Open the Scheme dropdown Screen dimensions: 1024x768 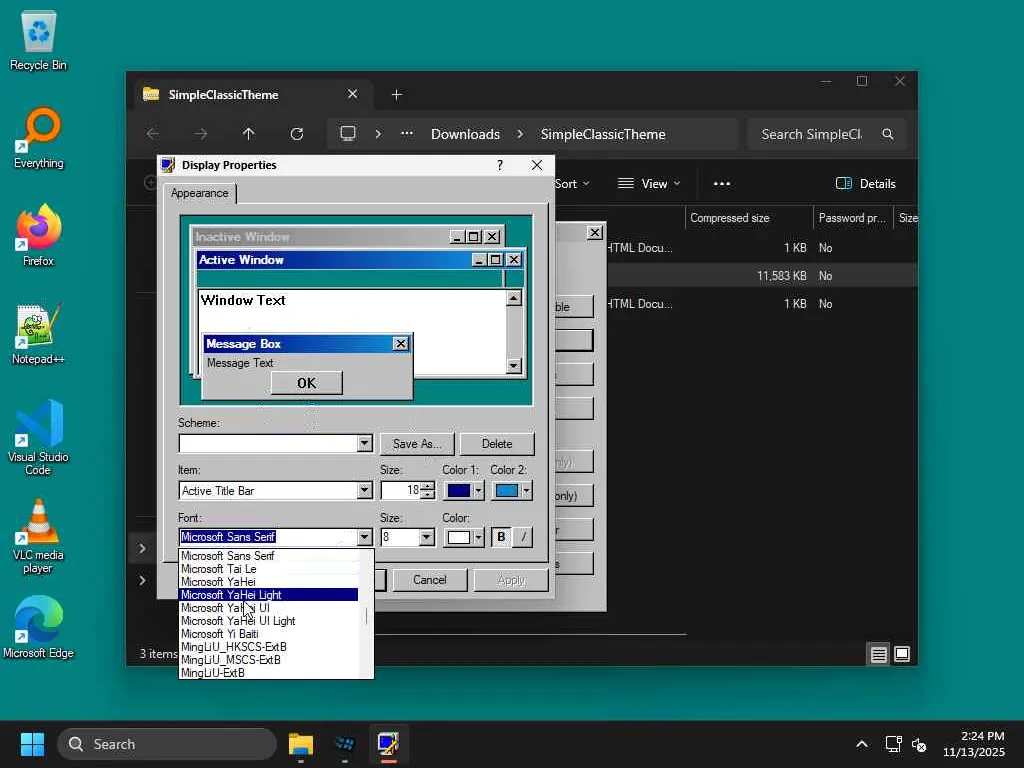[x=365, y=443]
